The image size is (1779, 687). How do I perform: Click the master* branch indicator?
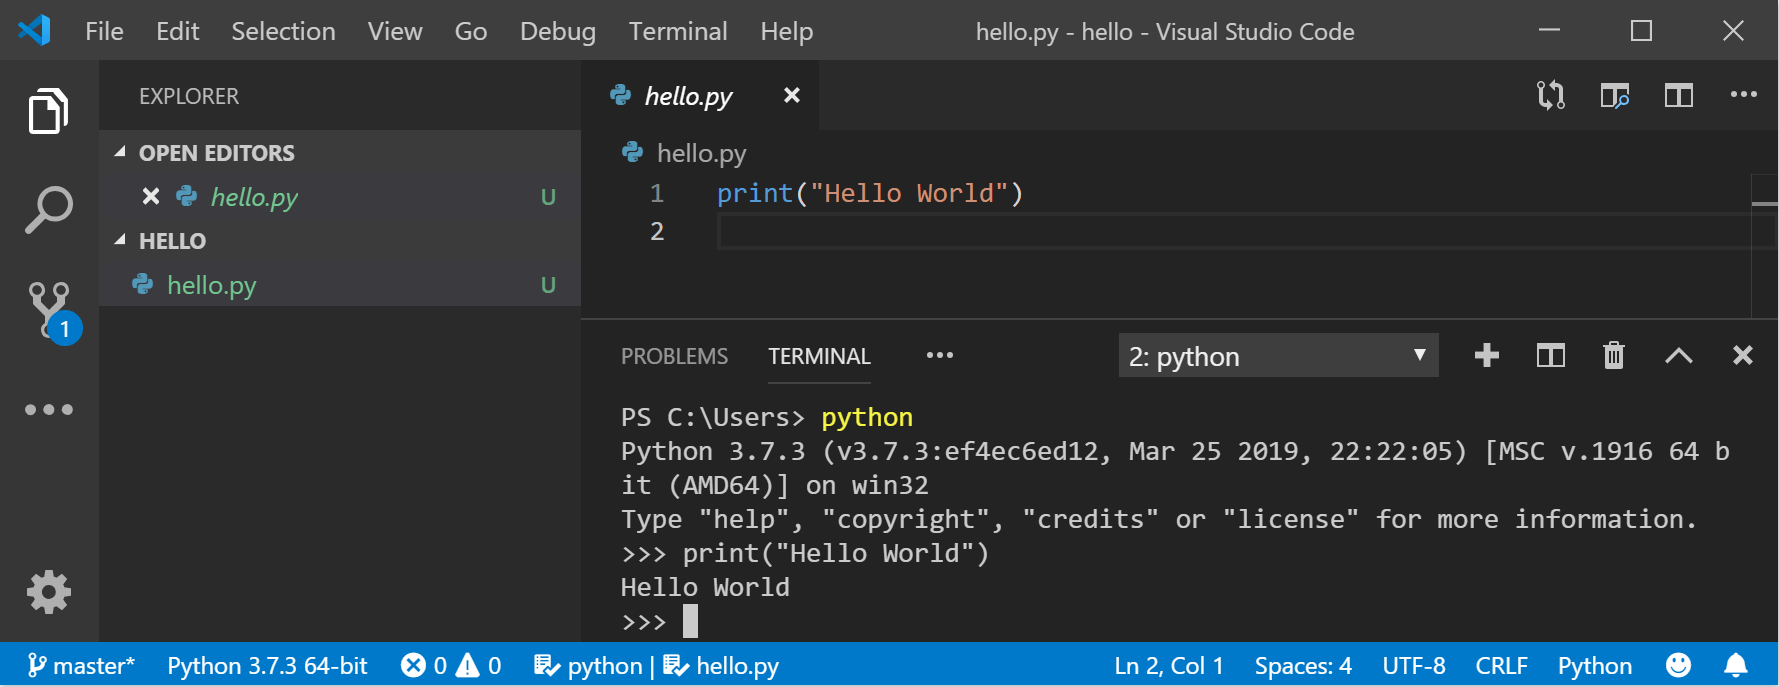pyautogui.click(x=81, y=666)
